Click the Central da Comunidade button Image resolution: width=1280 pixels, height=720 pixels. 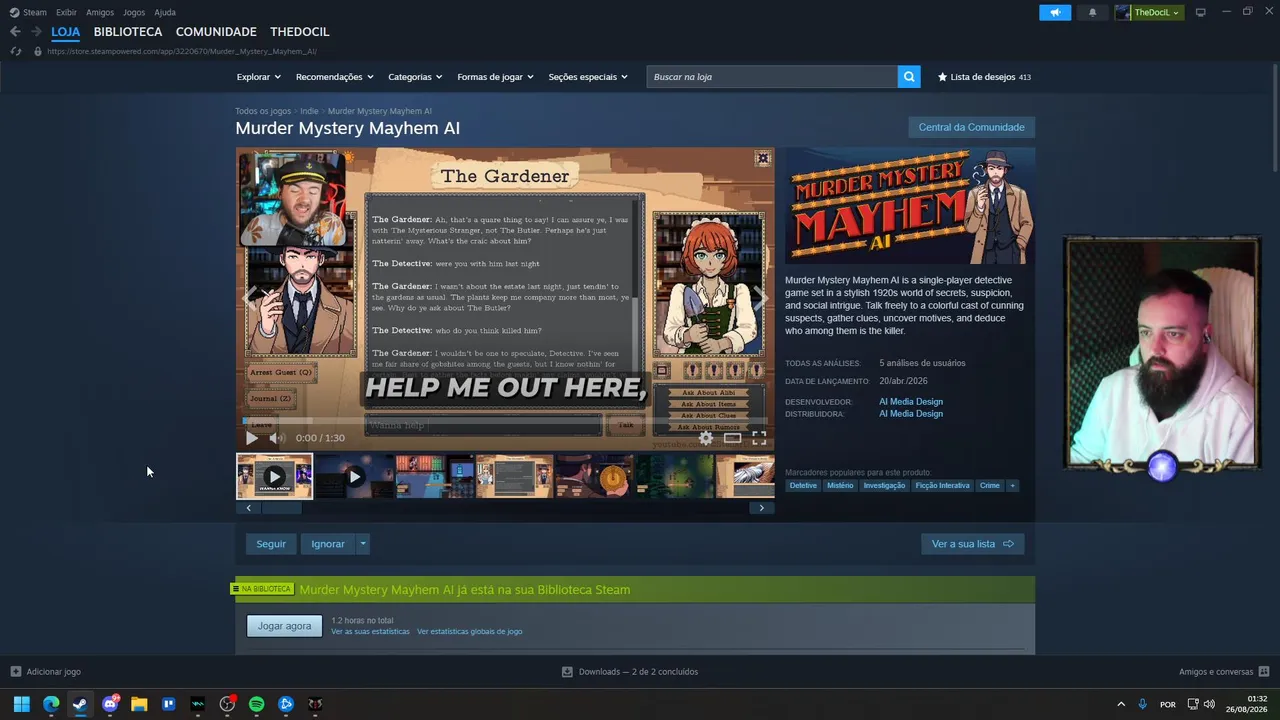coord(971,127)
